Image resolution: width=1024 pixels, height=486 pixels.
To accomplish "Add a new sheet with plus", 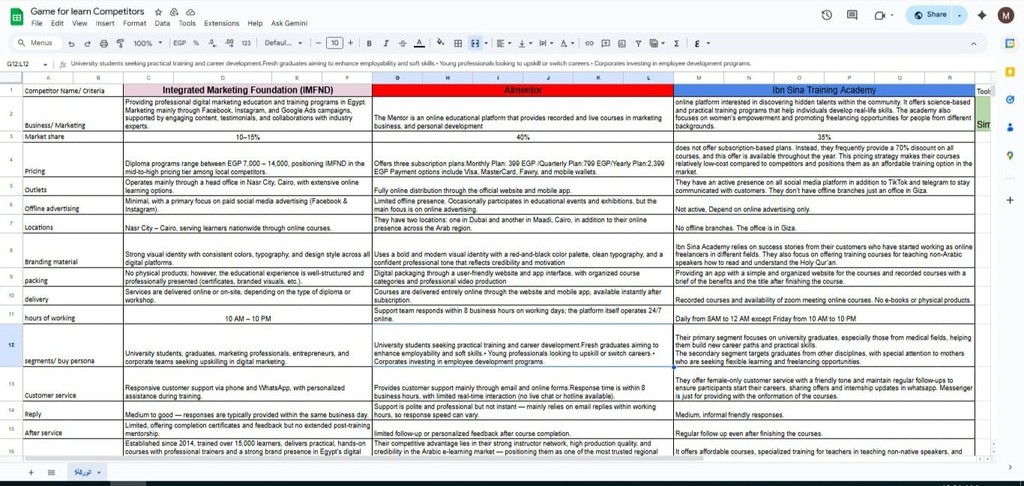I will pos(31,472).
